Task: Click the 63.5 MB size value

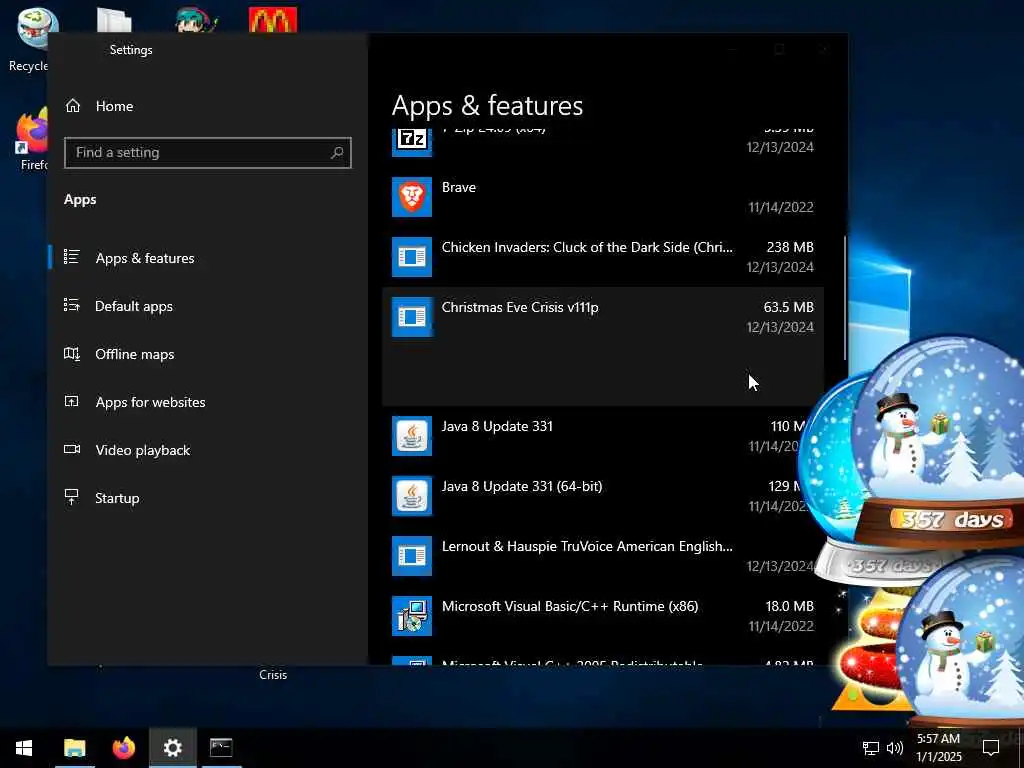Action: click(788, 307)
